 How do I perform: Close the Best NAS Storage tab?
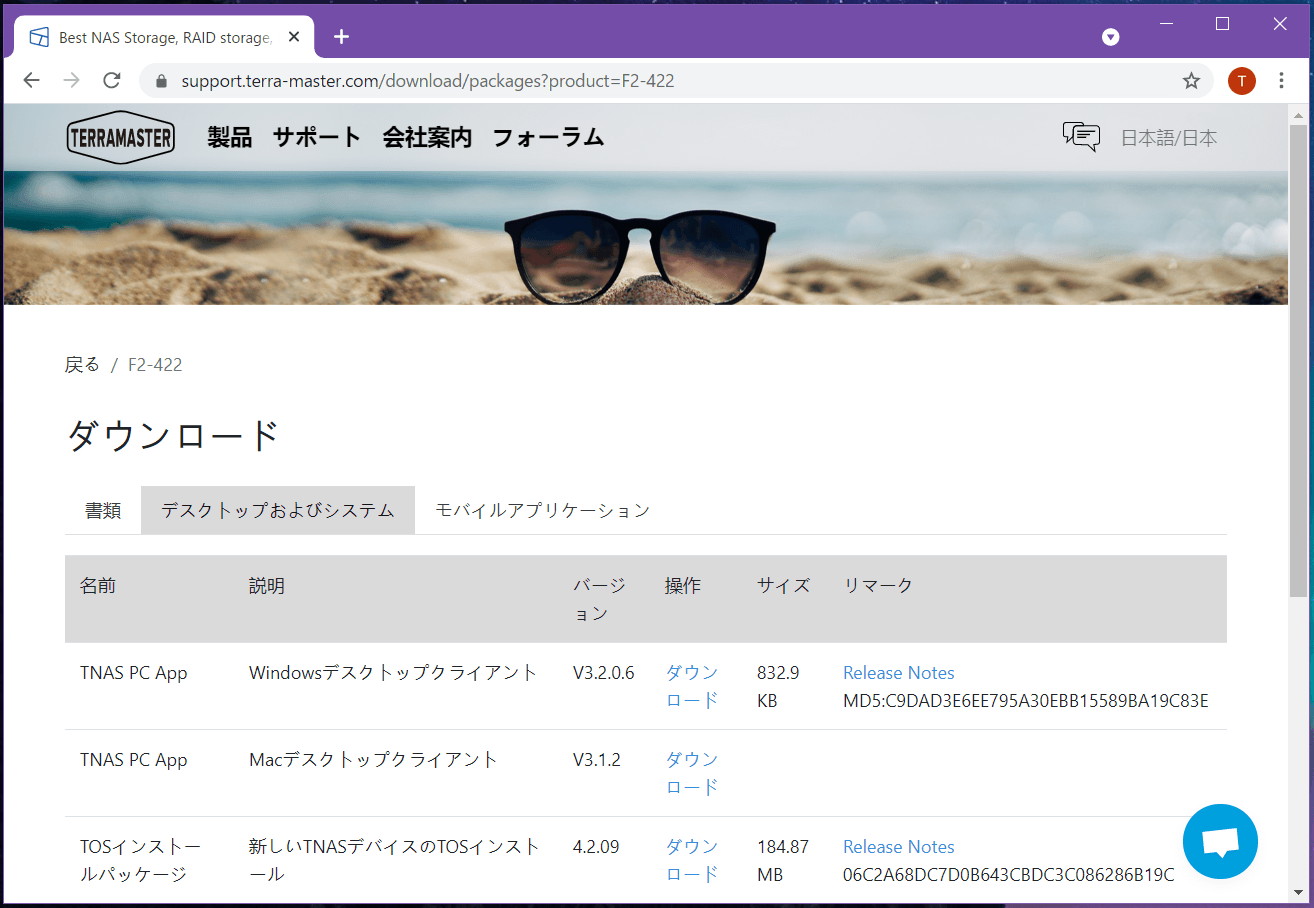tap(294, 37)
